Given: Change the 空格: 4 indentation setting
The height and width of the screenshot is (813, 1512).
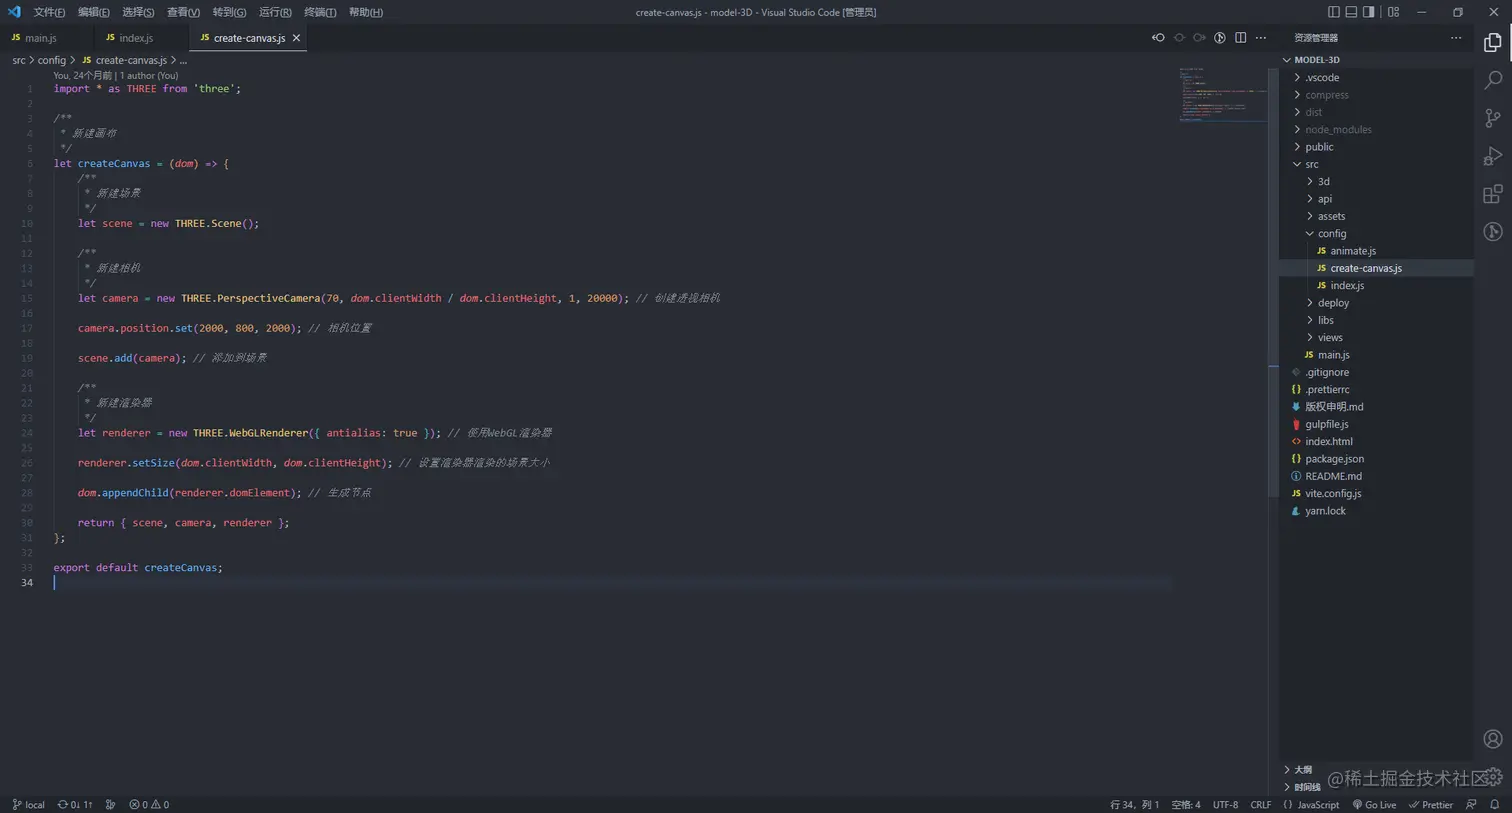Looking at the screenshot, I should coord(1186,805).
